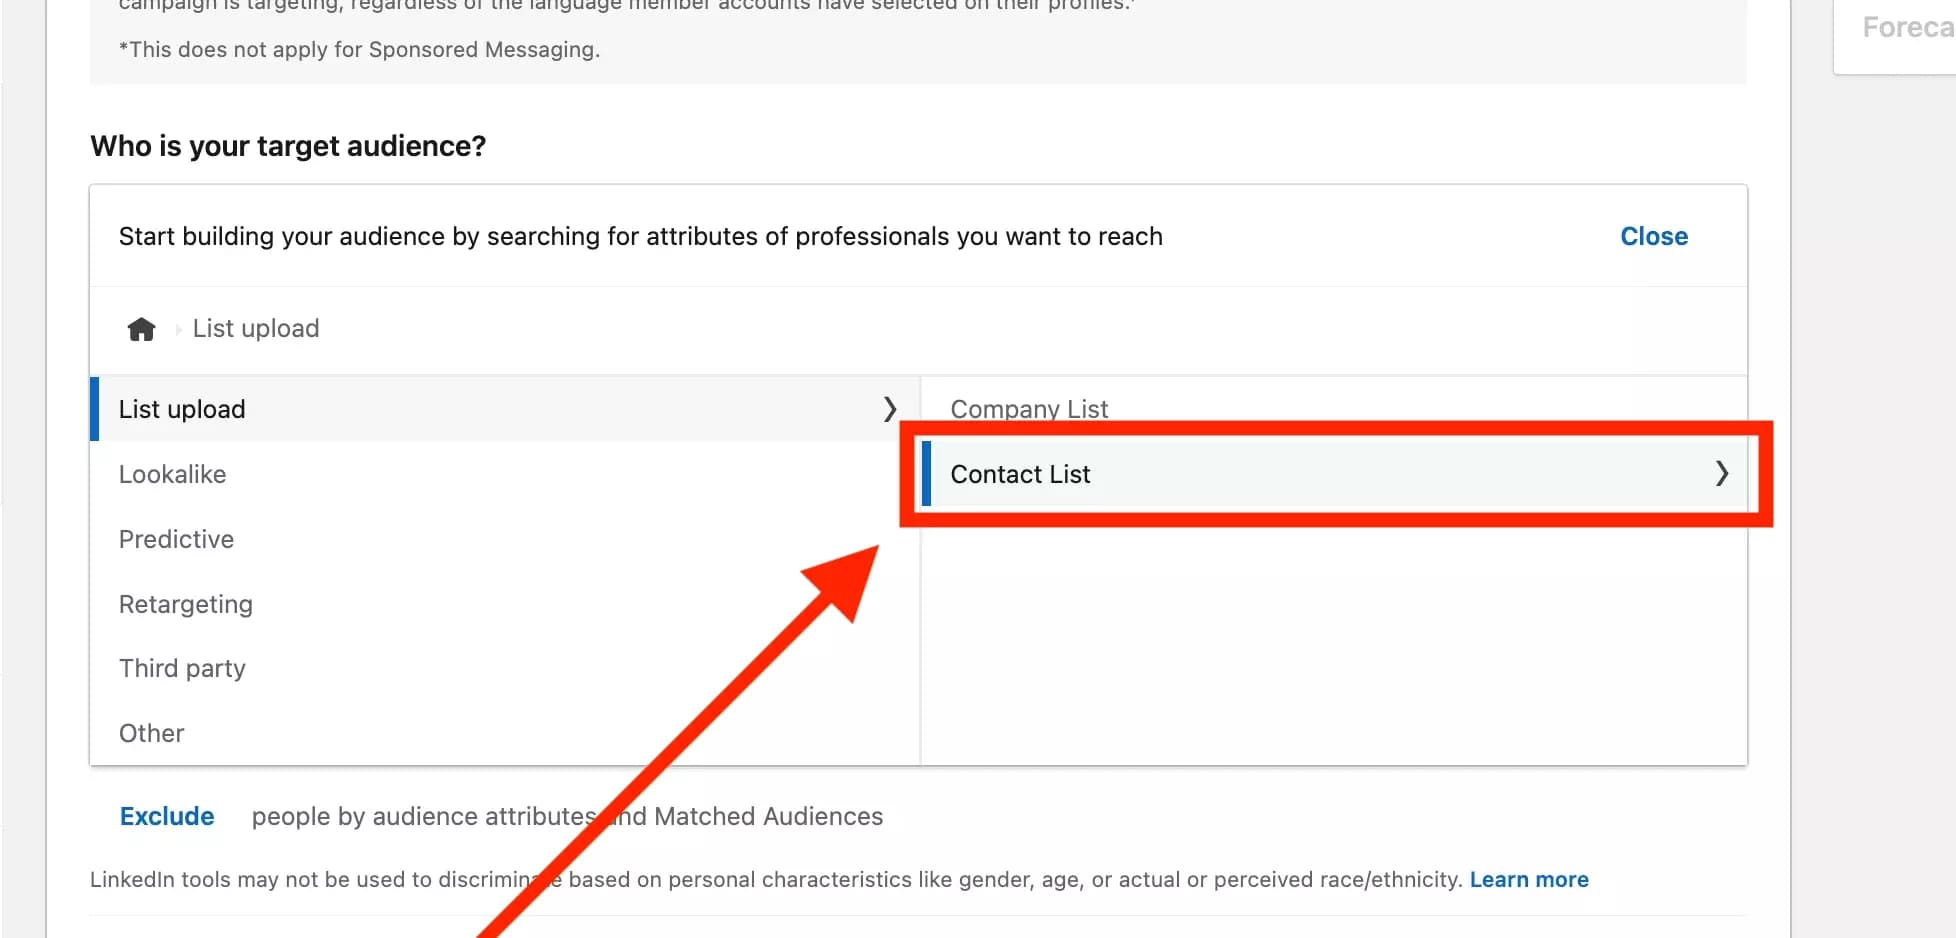Click the Who is your target audience heading
The width and height of the screenshot is (1956, 938).
click(288, 146)
